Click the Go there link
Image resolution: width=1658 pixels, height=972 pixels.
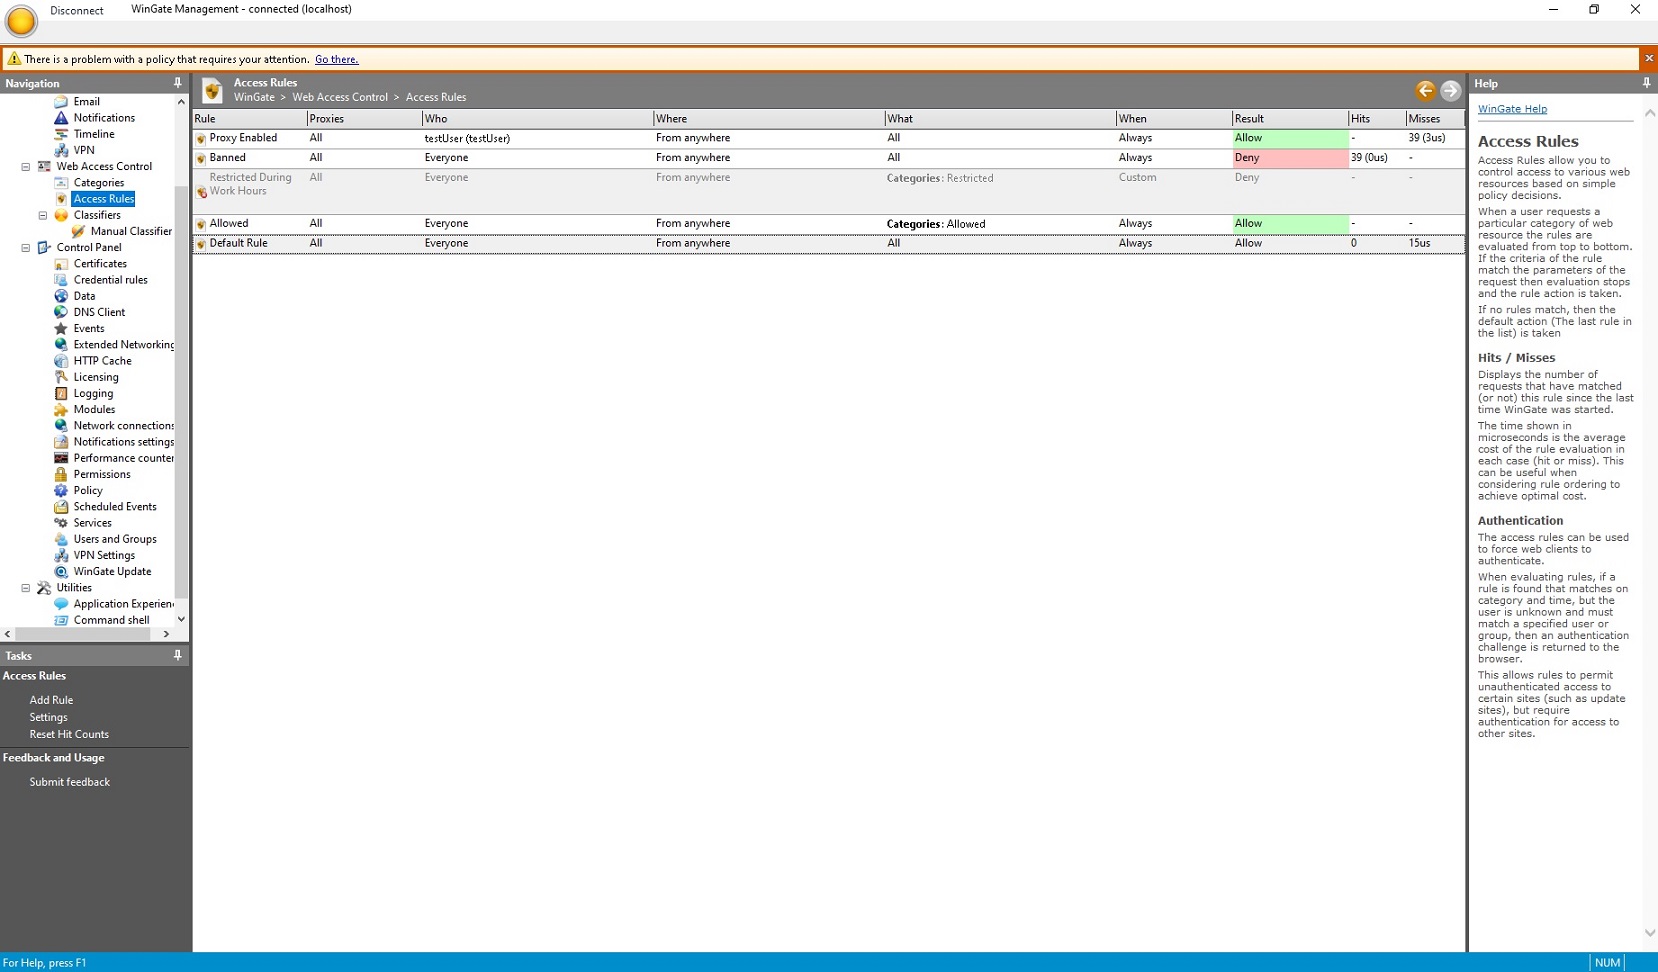[336, 59]
